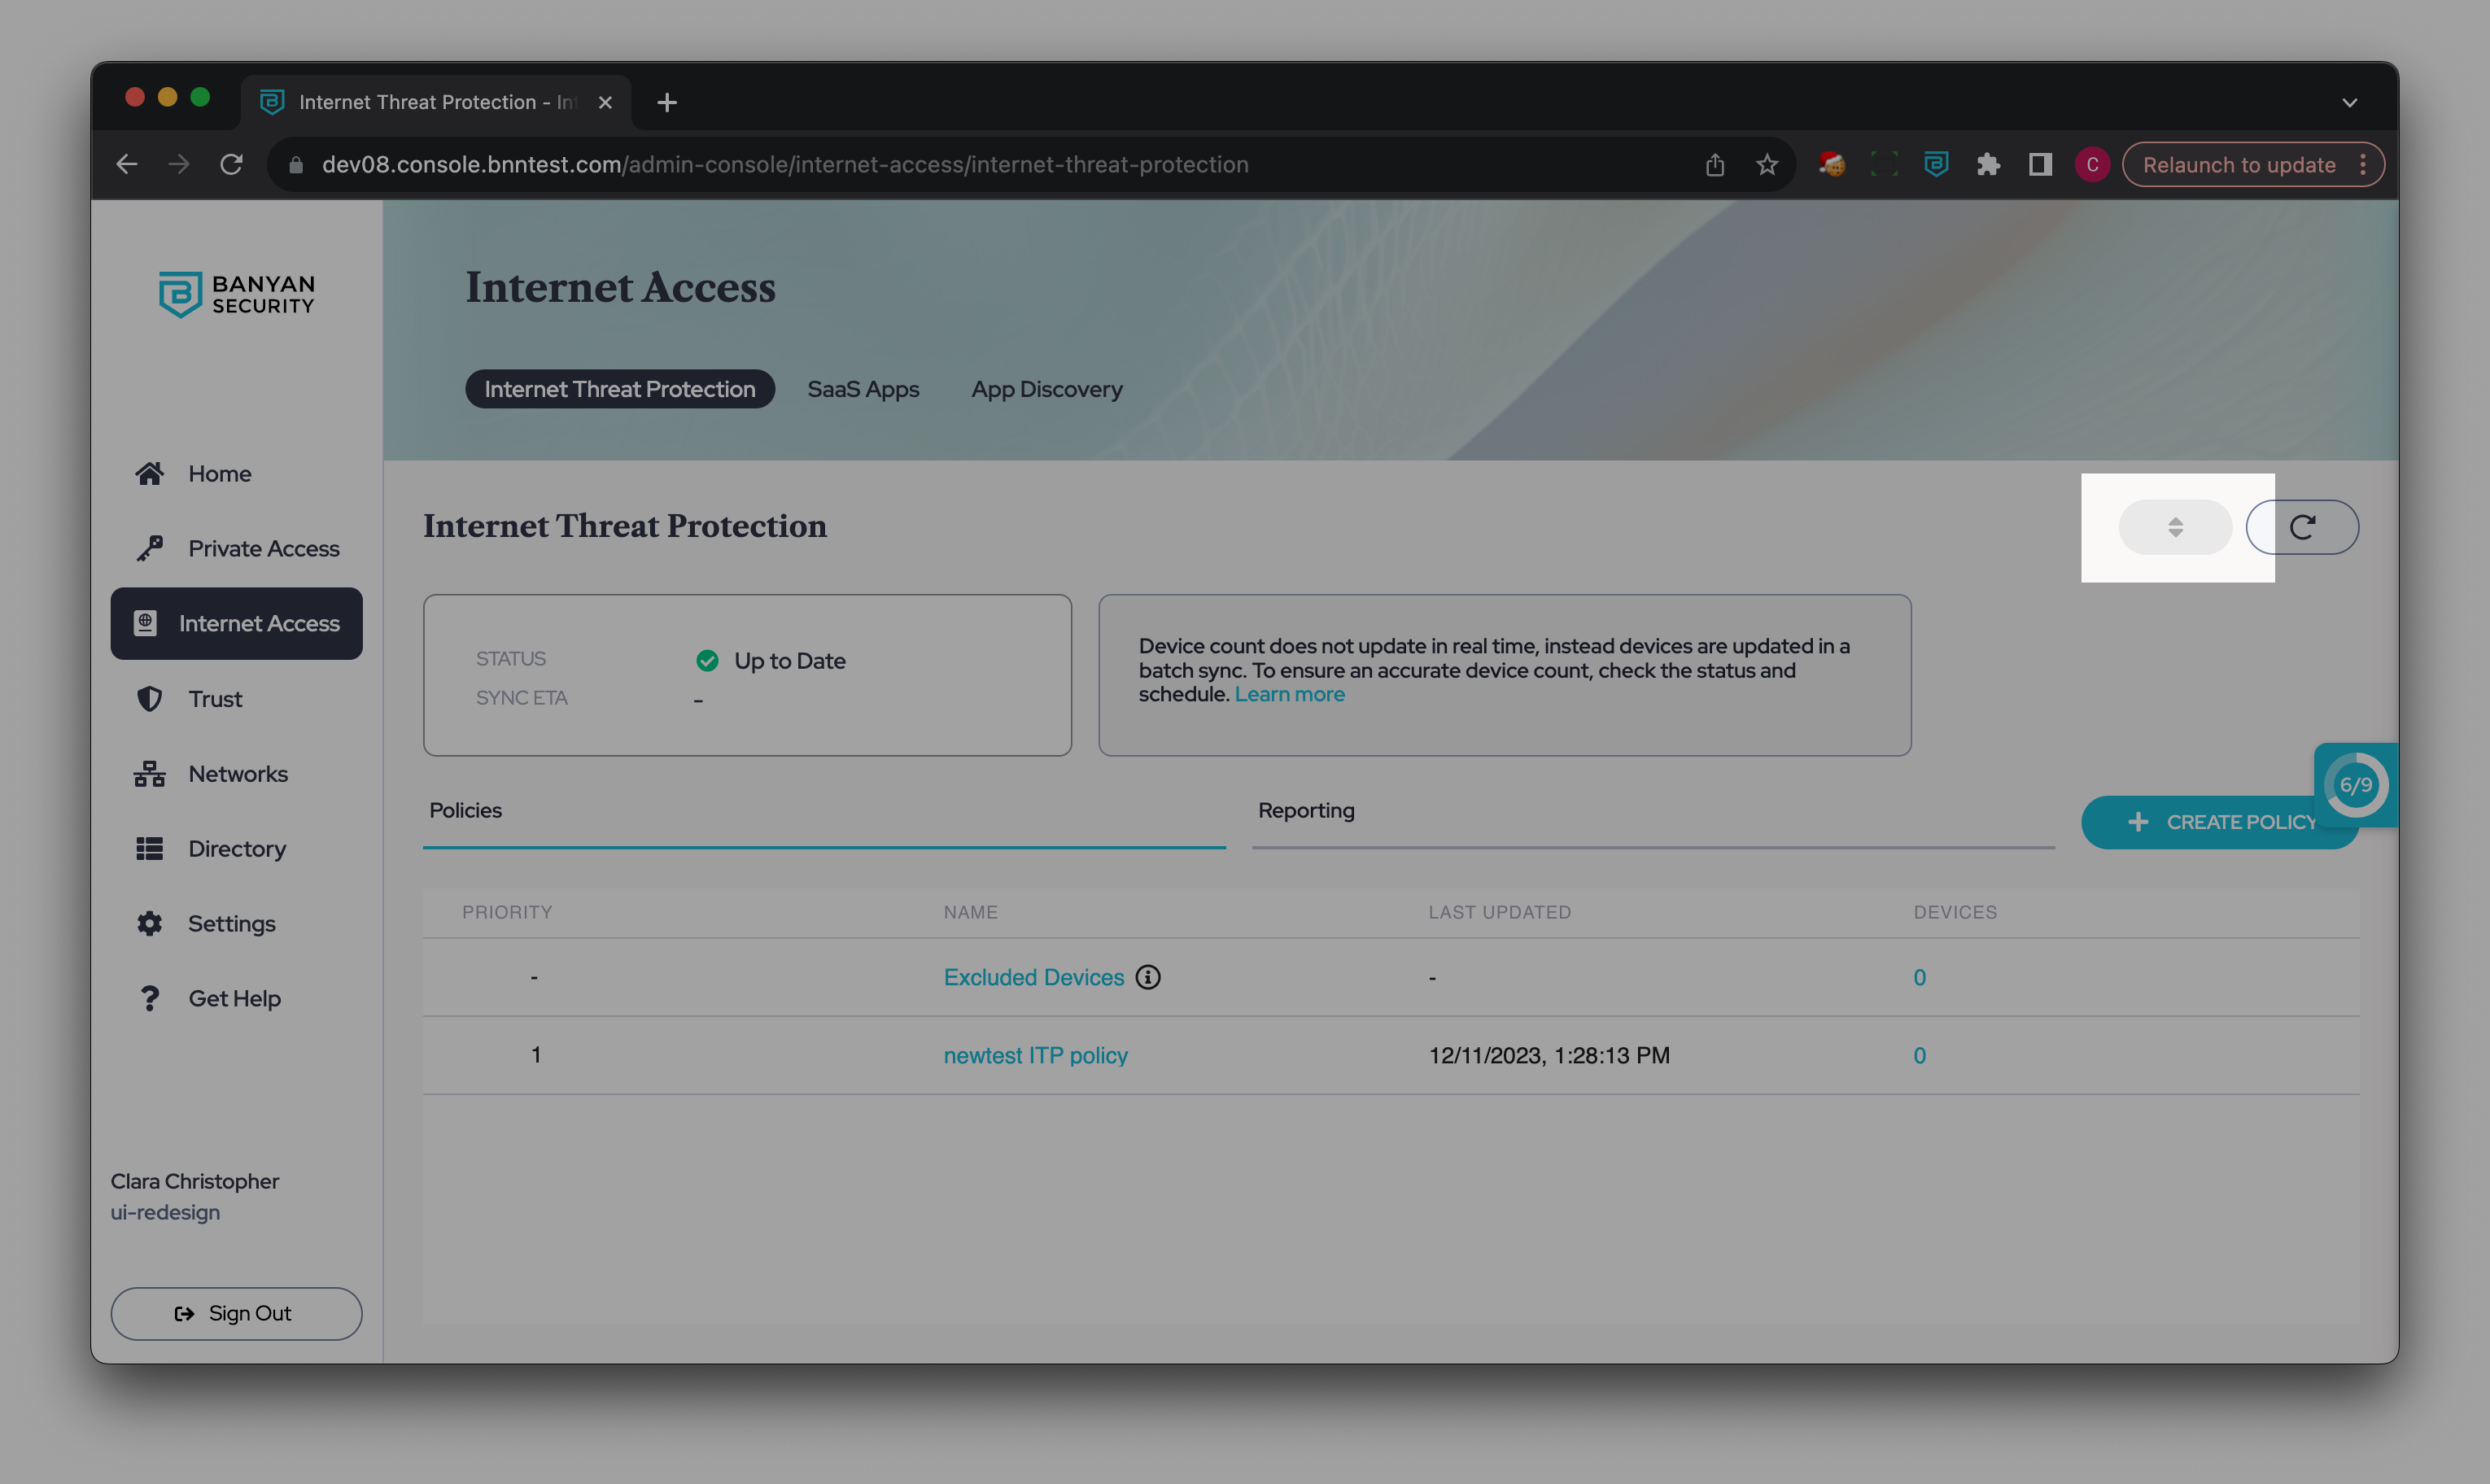Click the share page icon in address bar
2490x1484 pixels.
click(x=1715, y=164)
